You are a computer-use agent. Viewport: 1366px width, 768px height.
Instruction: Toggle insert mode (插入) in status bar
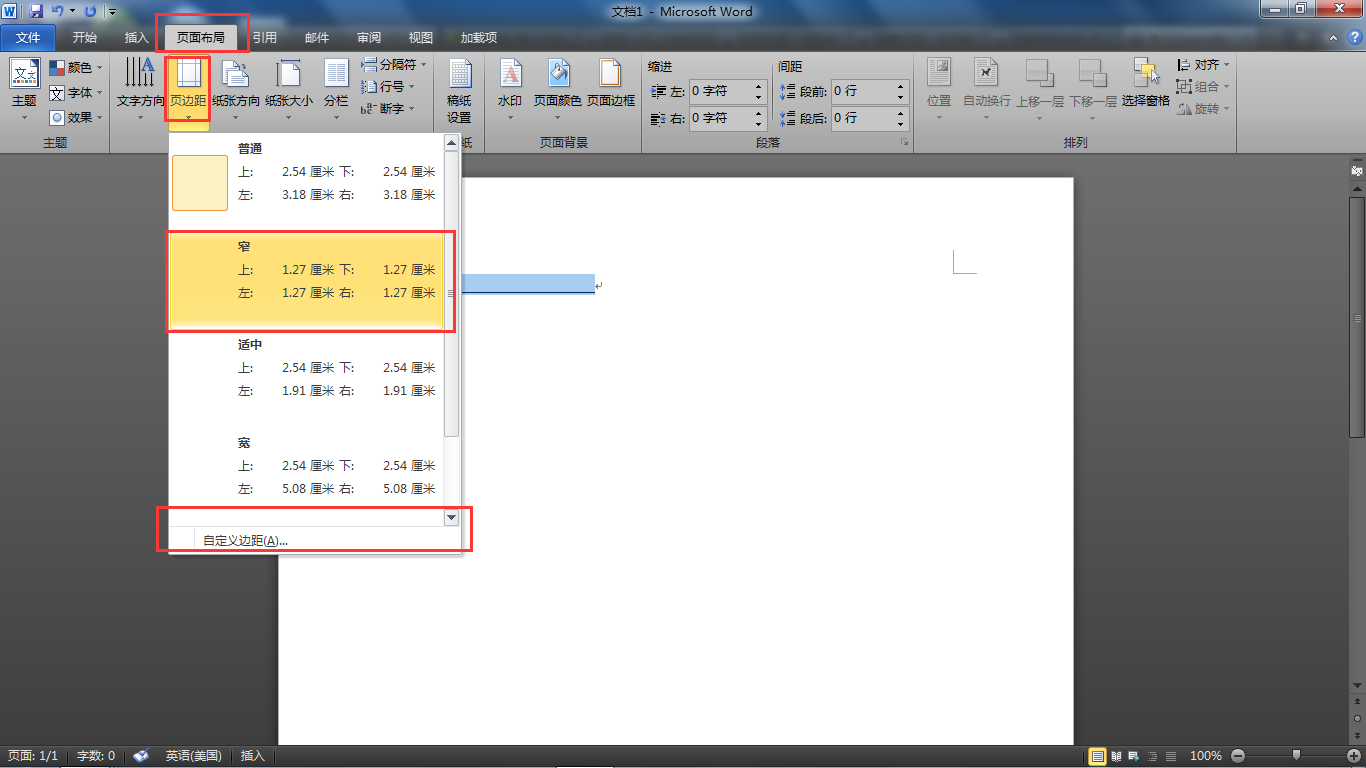[x=253, y=756]
